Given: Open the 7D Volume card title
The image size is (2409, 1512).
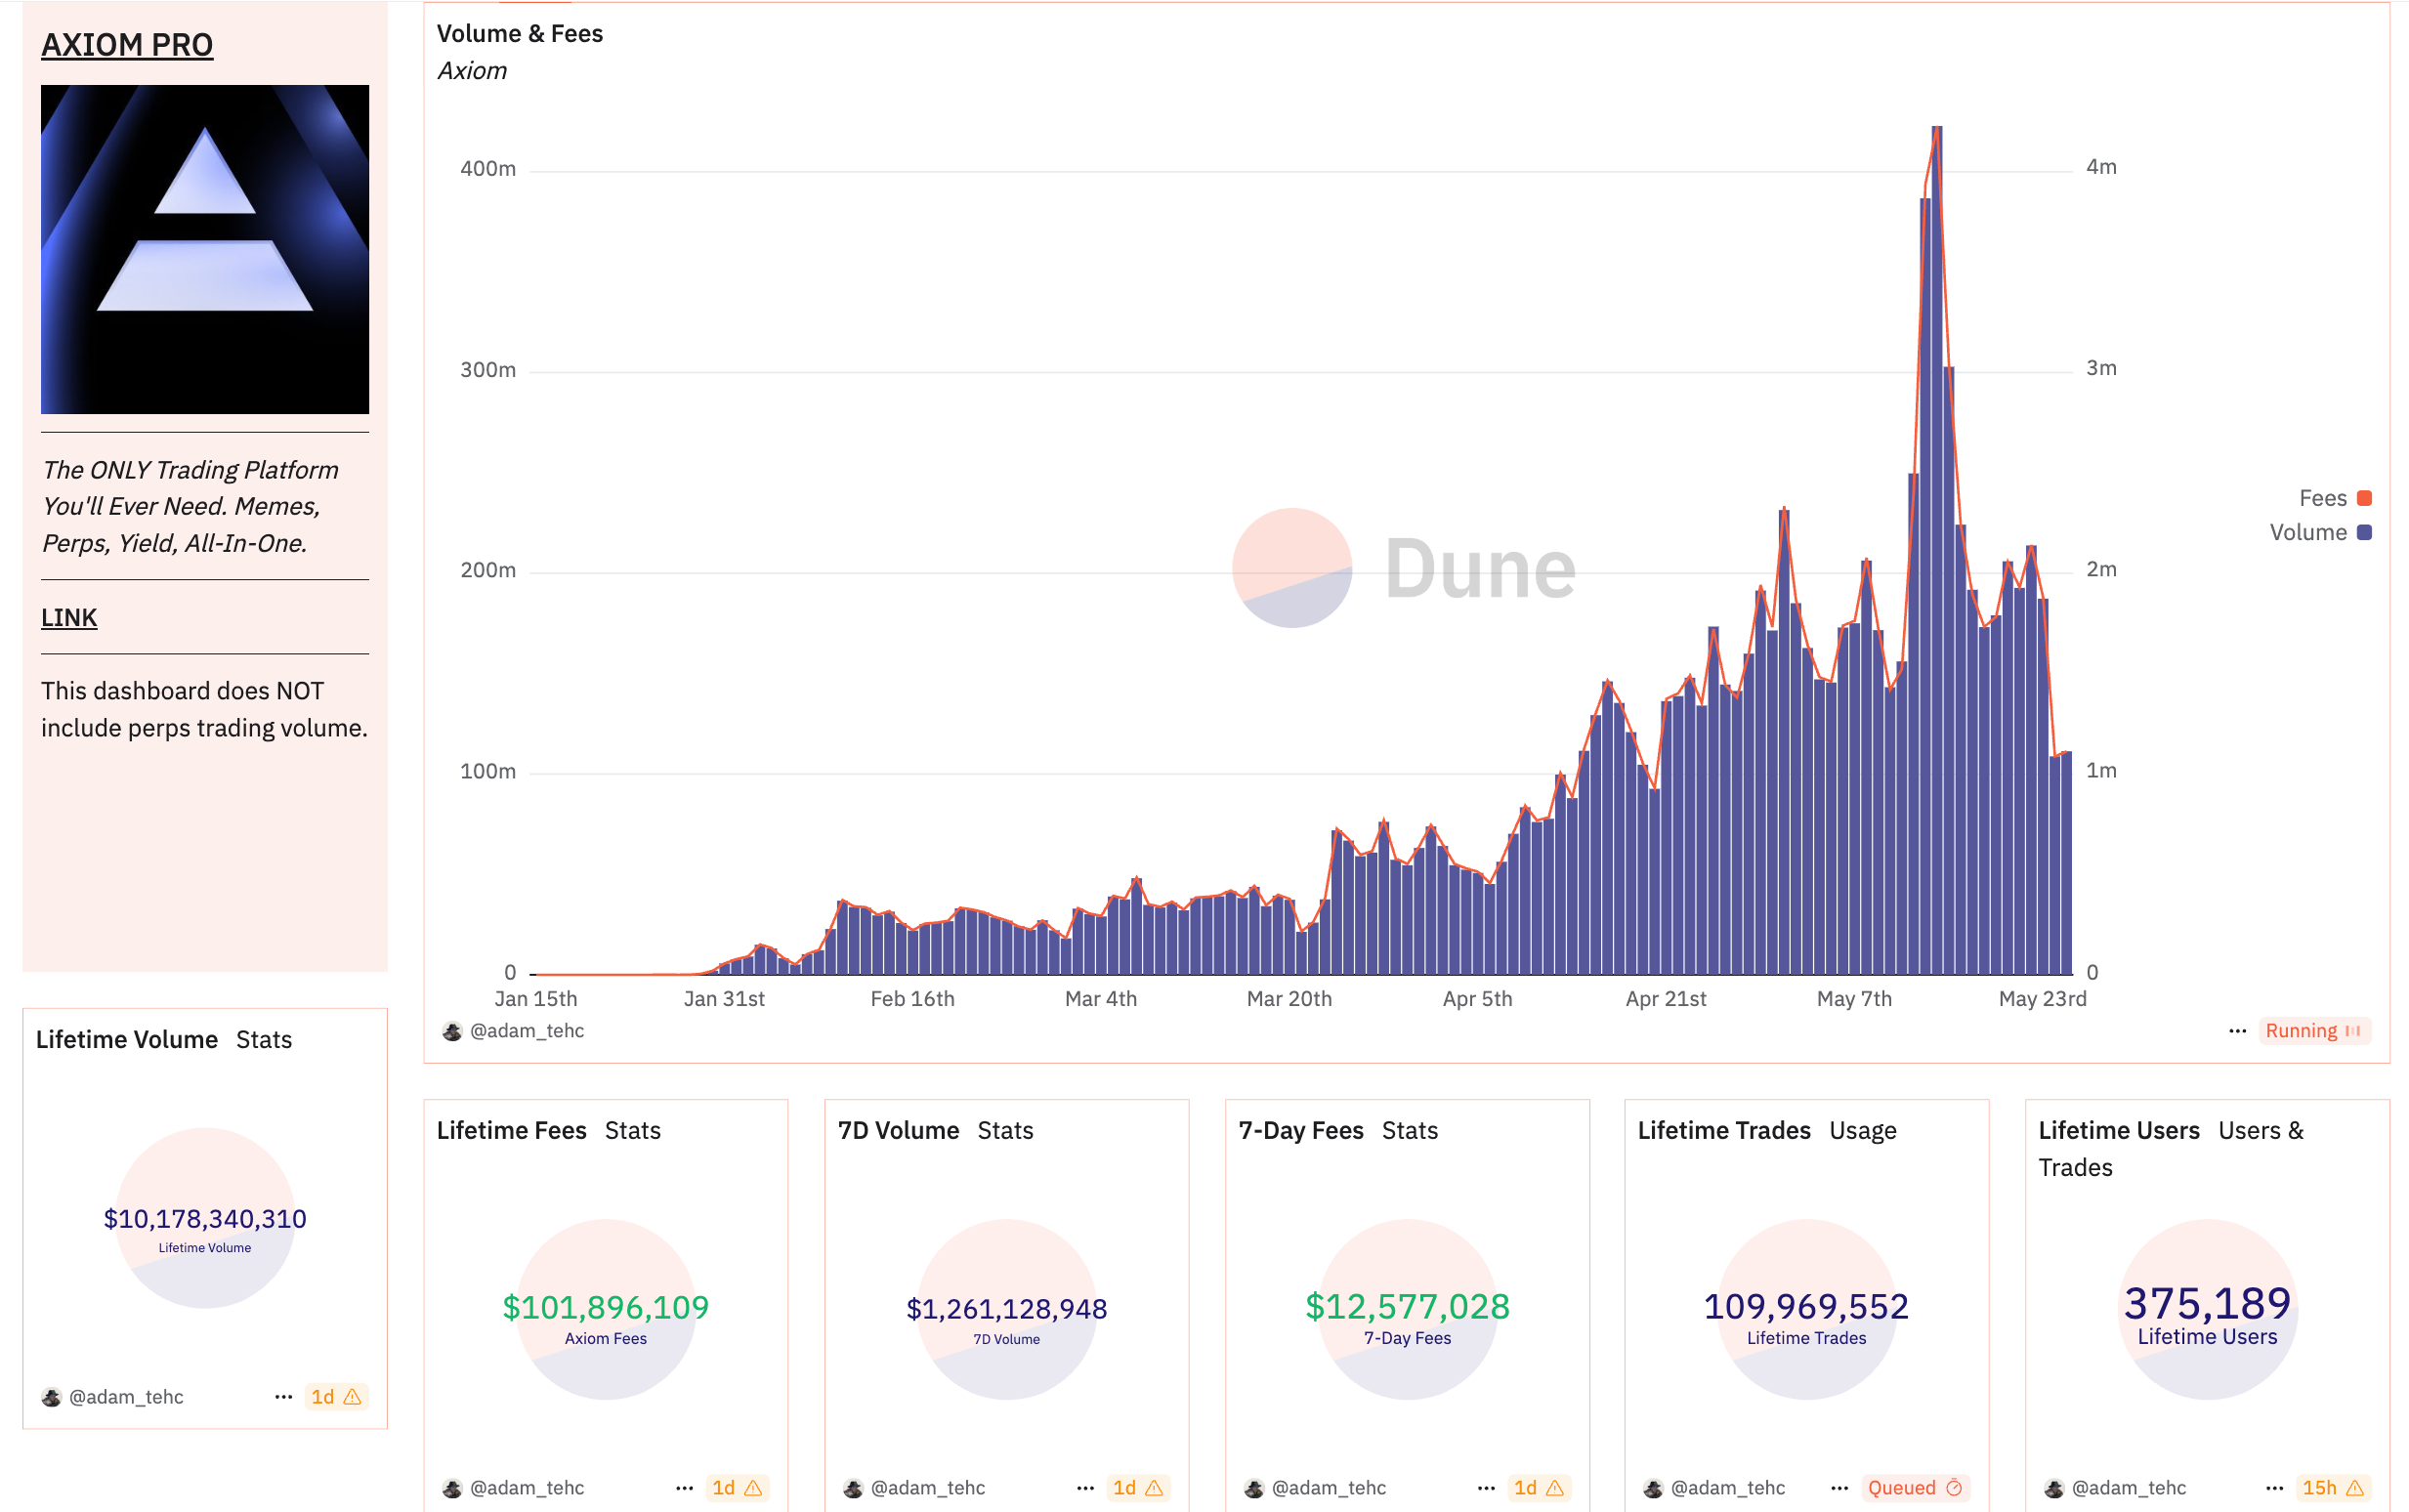Looking at the screenshot, I should point(898,1130).
